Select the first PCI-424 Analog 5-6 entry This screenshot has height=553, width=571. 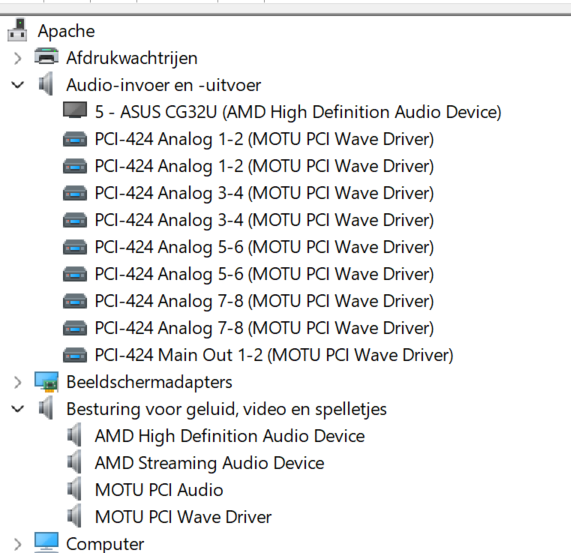264,247
